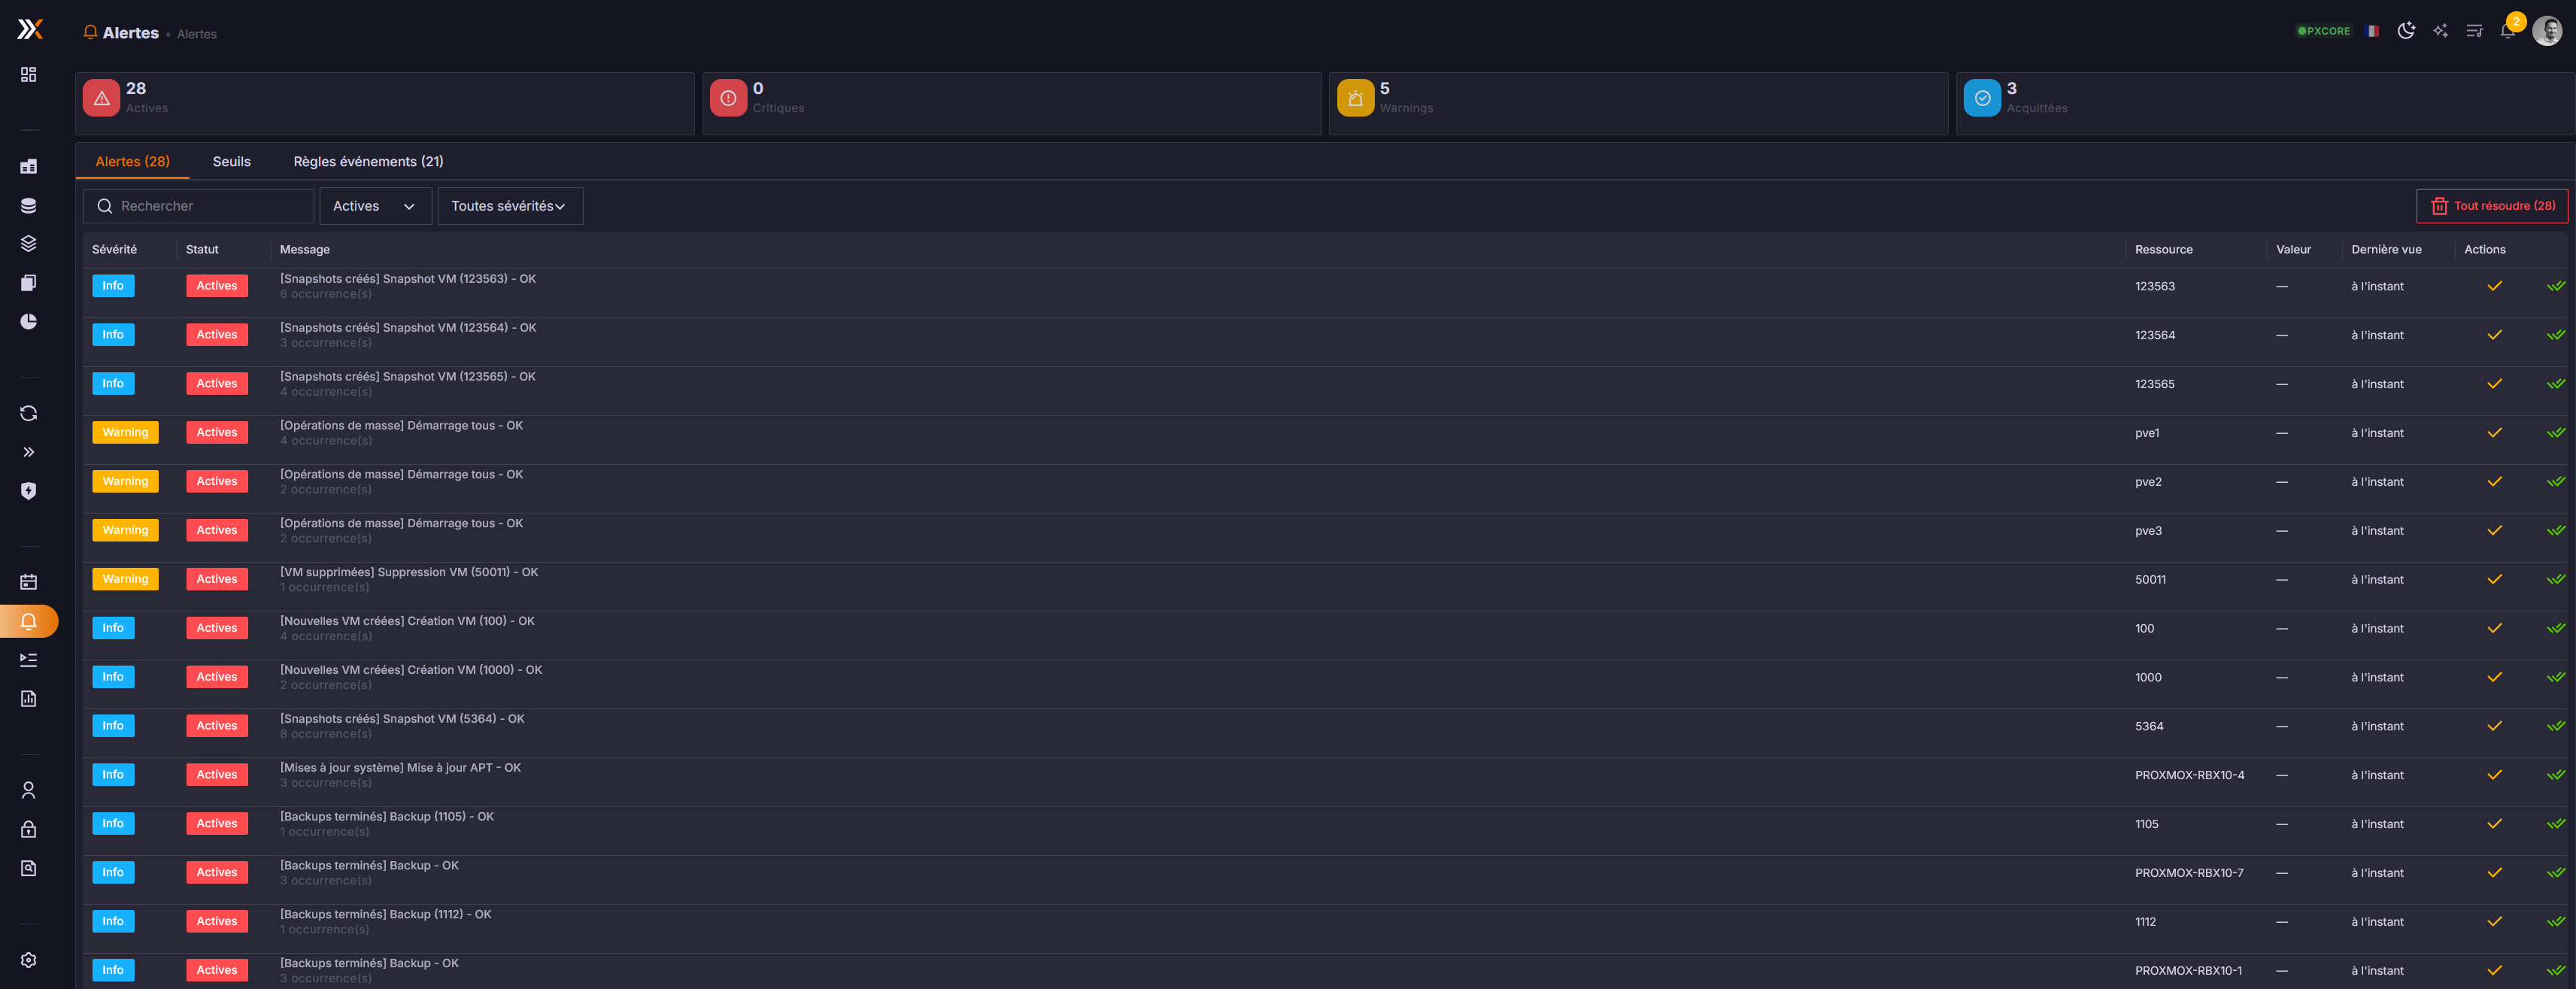Open the layers/stacks section from sidebar
2576x989 pixels.
(27, 243)
